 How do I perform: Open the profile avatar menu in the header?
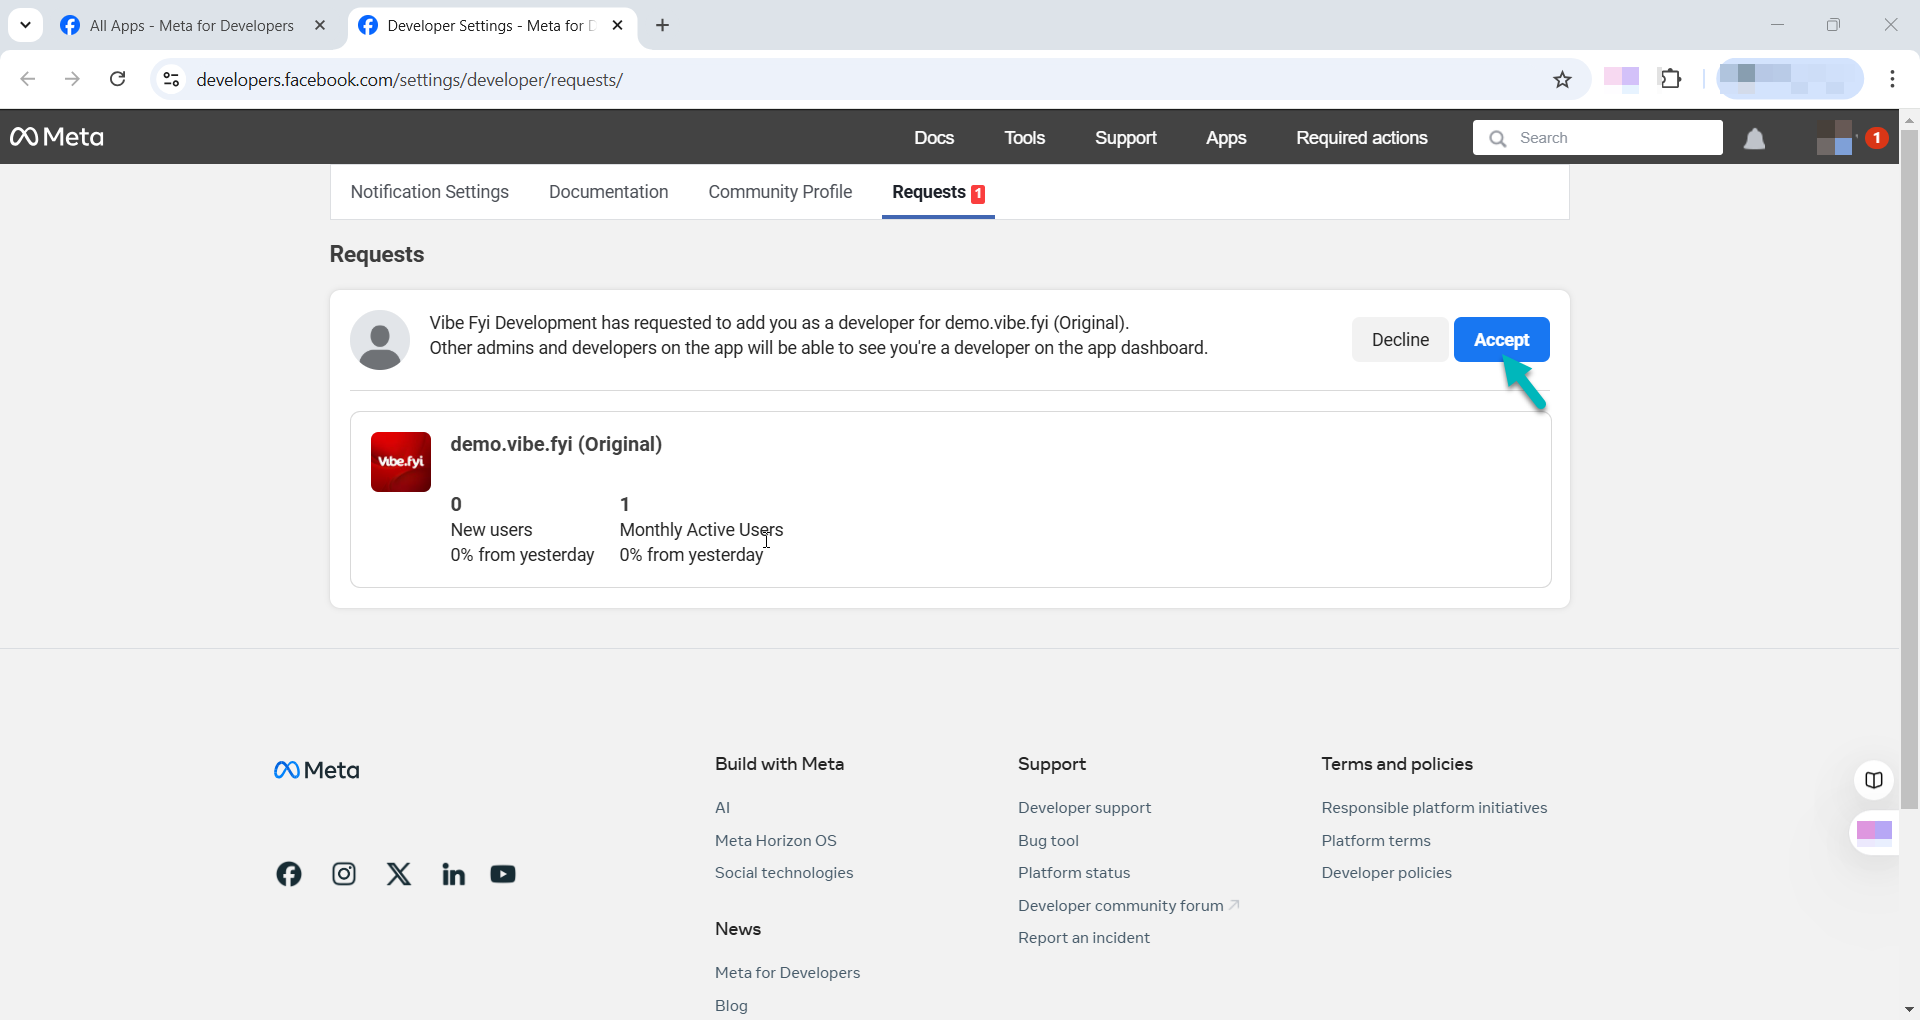point(1835,138)
